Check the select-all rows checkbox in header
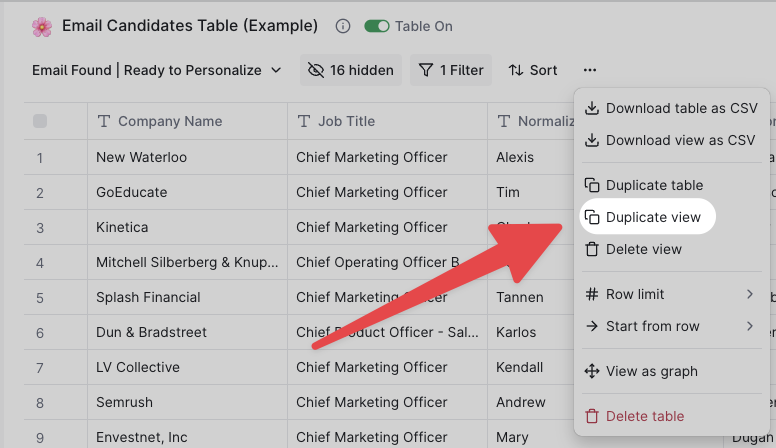This screenshot has width=776, height=448. [x=40, y=121]
